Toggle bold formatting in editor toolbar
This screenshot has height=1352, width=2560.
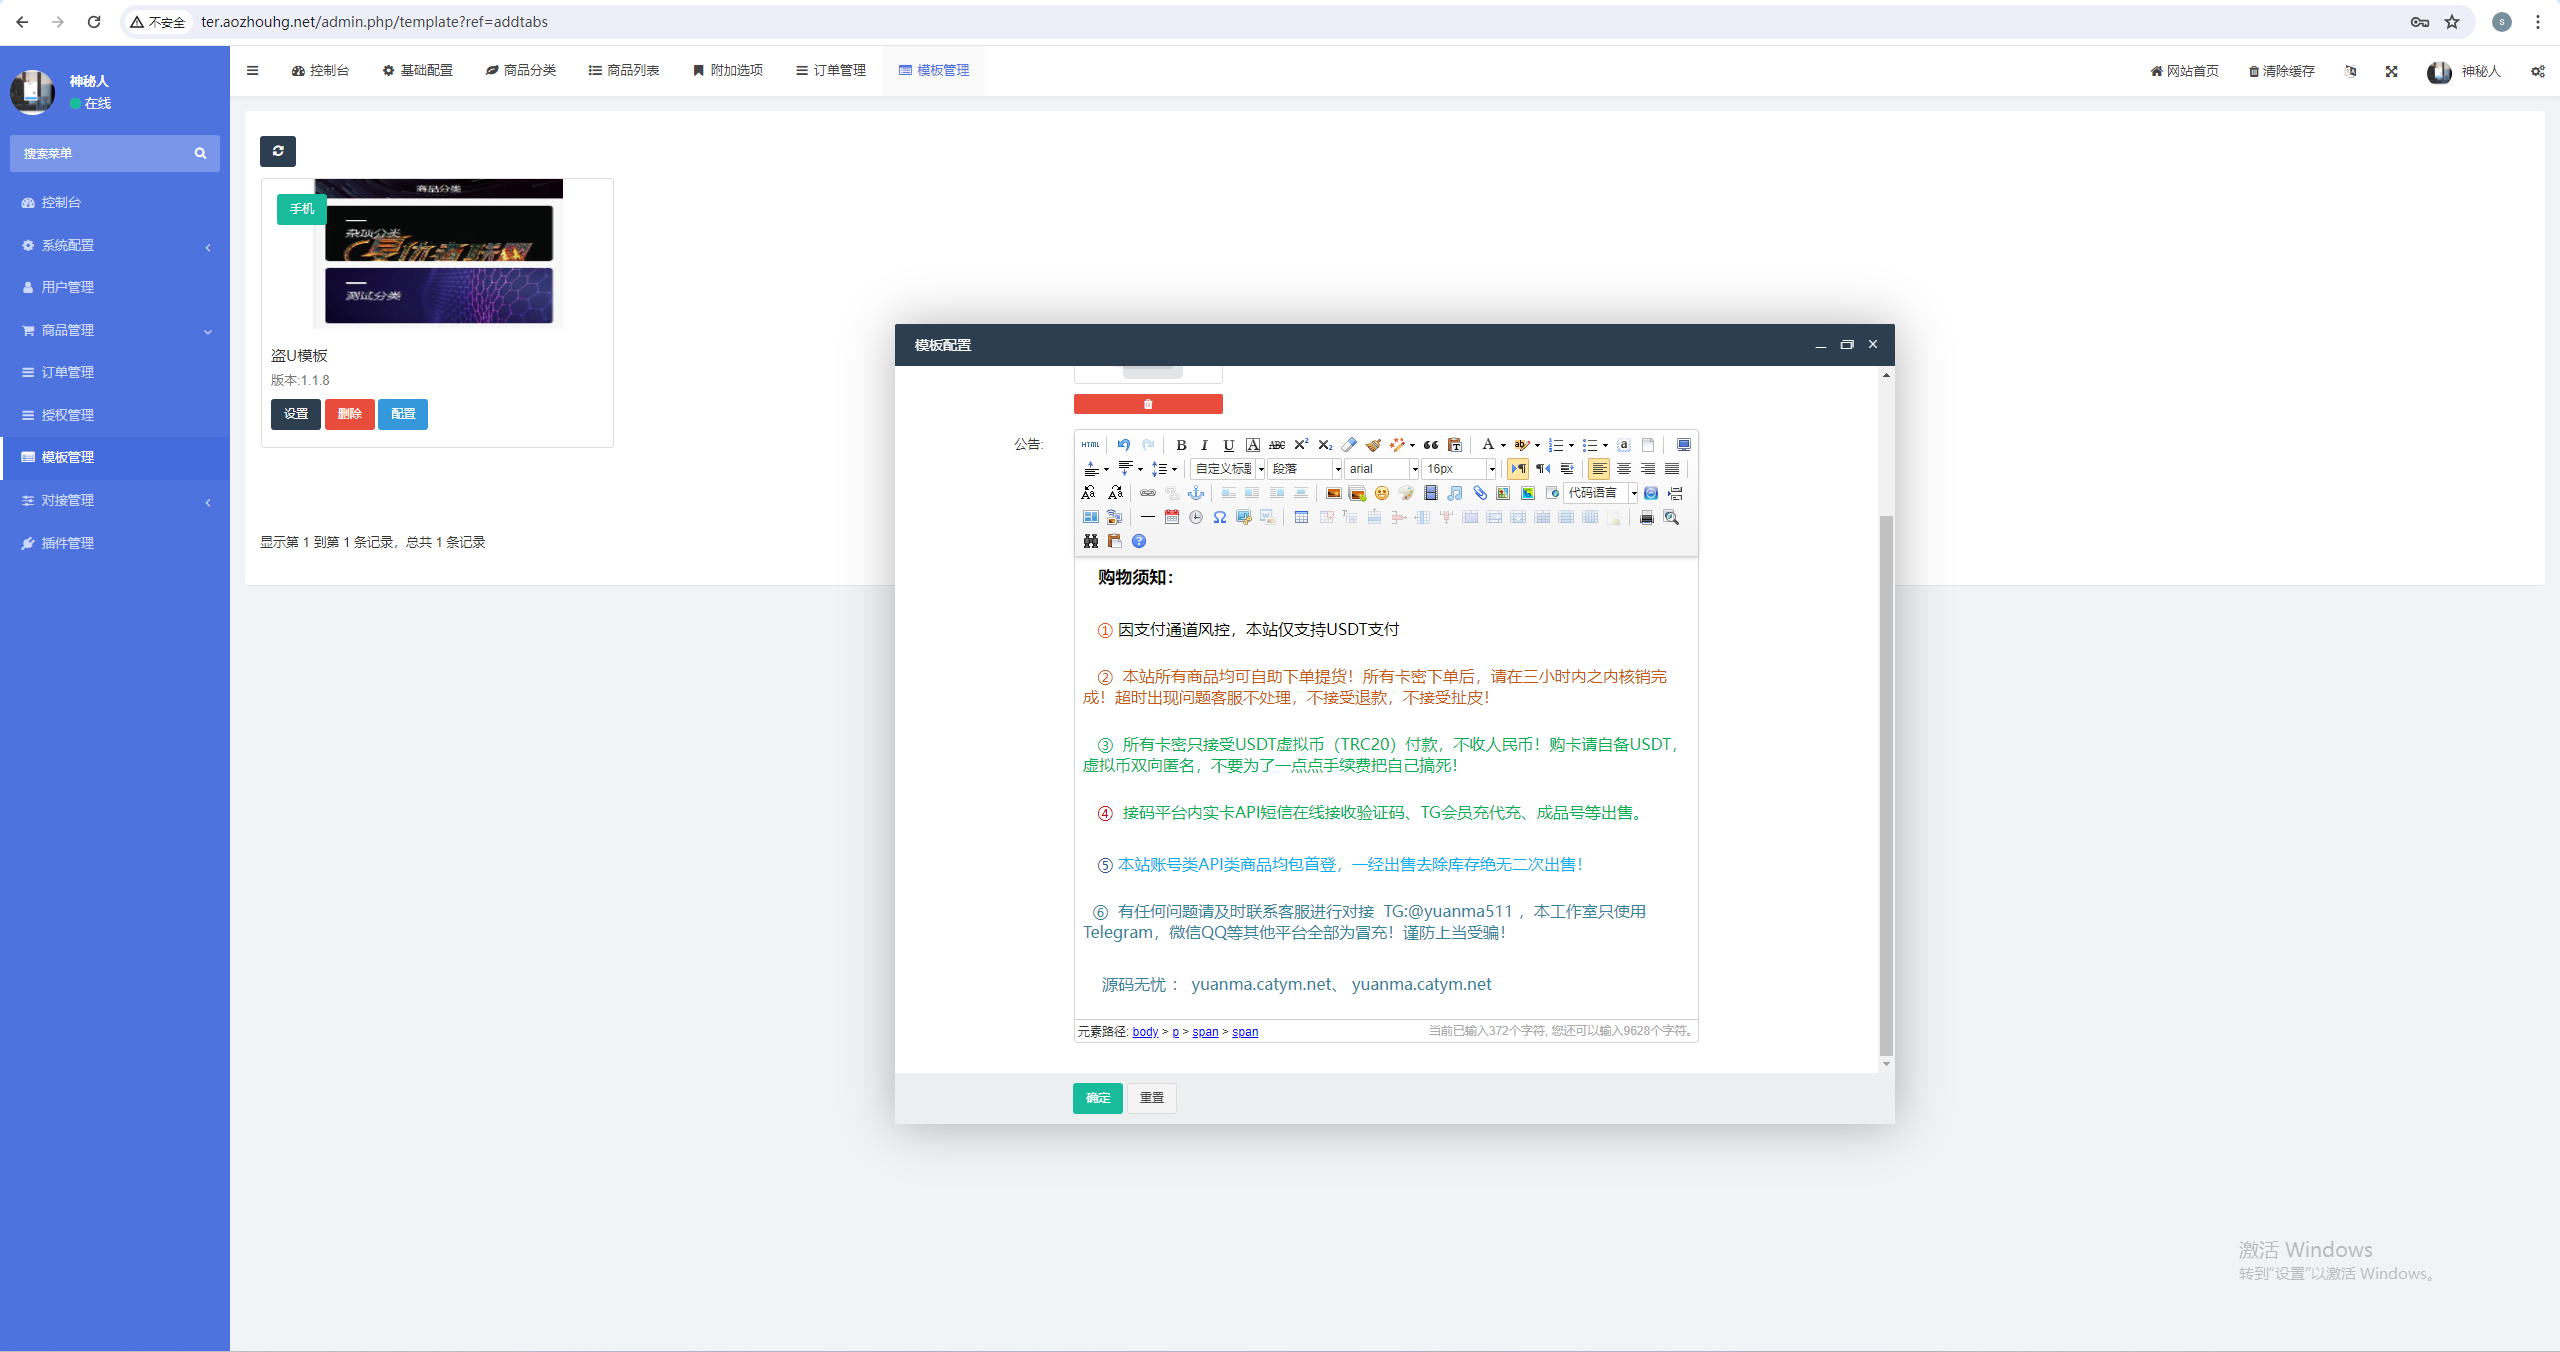point(1181,445)
